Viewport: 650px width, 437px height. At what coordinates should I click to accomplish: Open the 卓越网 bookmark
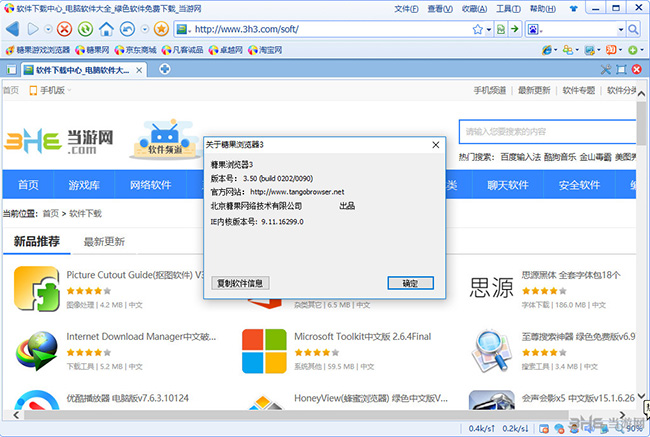(226, 50)
